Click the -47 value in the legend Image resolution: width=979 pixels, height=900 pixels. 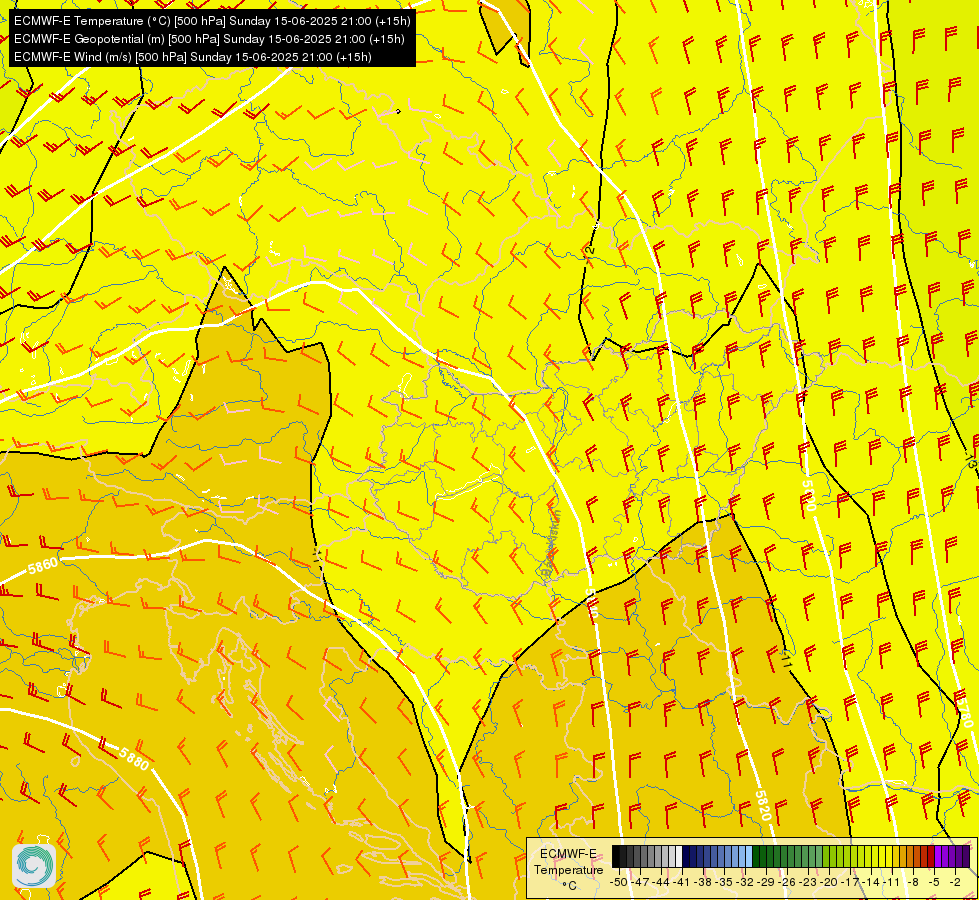640,882
